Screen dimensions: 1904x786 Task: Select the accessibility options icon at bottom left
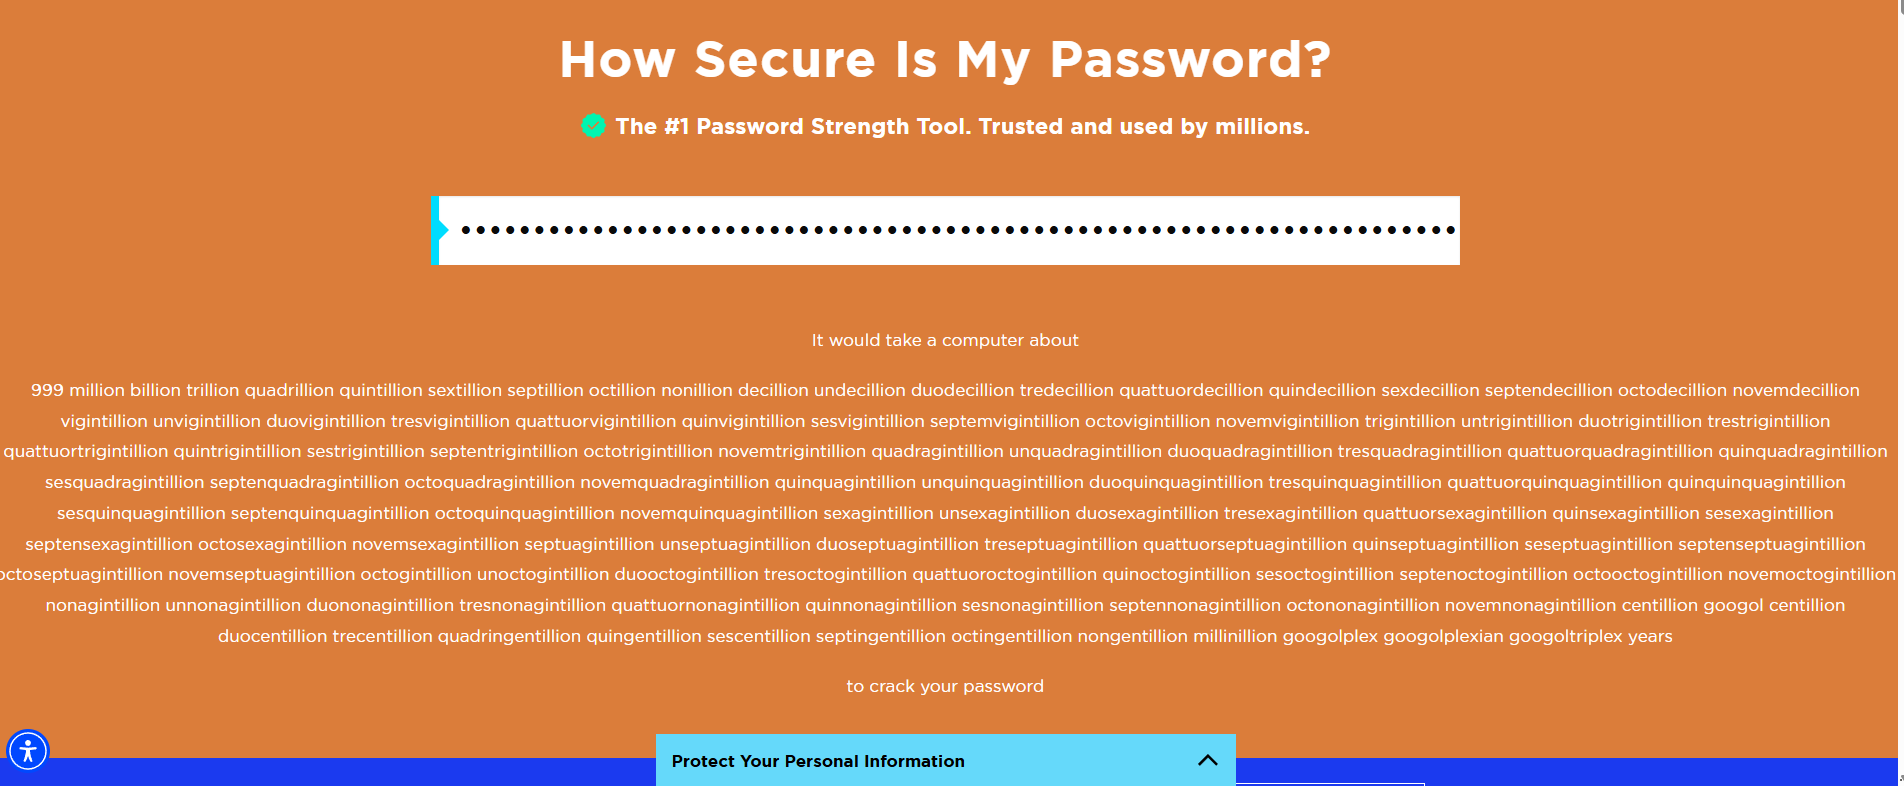coord(30,751)
